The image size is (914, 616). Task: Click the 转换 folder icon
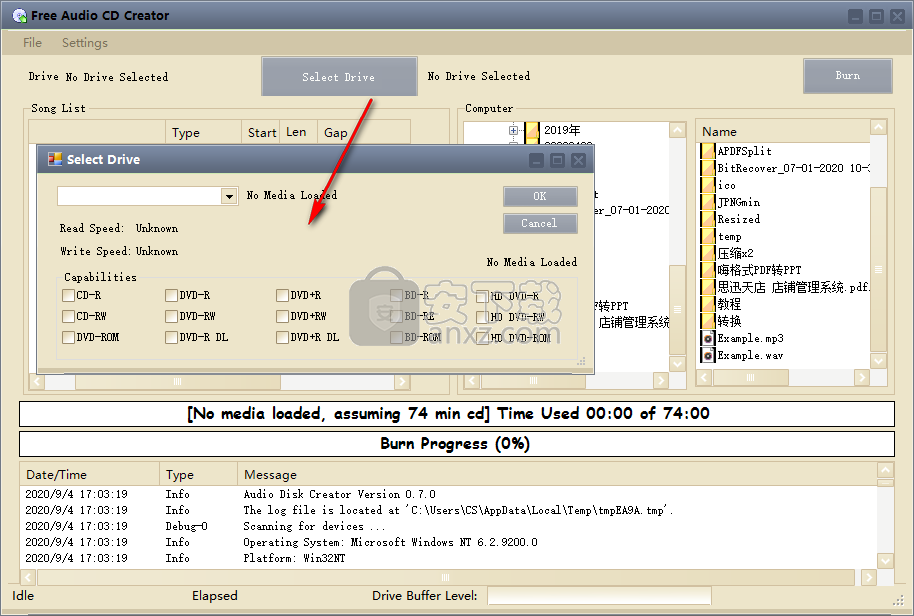point(708,321)
